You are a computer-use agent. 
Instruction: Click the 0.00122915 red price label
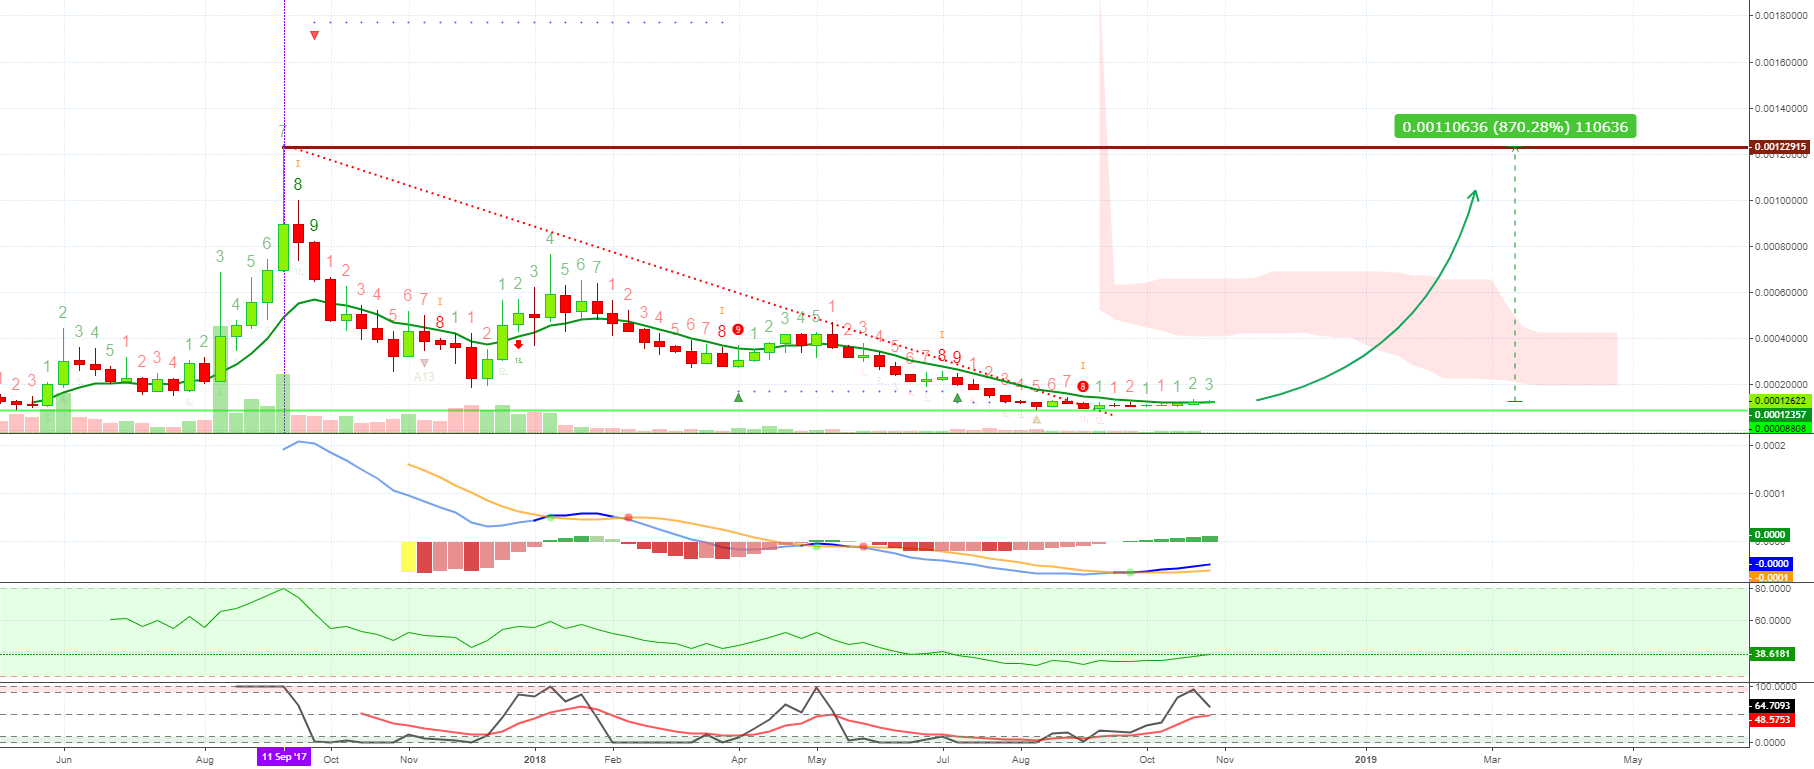click(1780, 147)
